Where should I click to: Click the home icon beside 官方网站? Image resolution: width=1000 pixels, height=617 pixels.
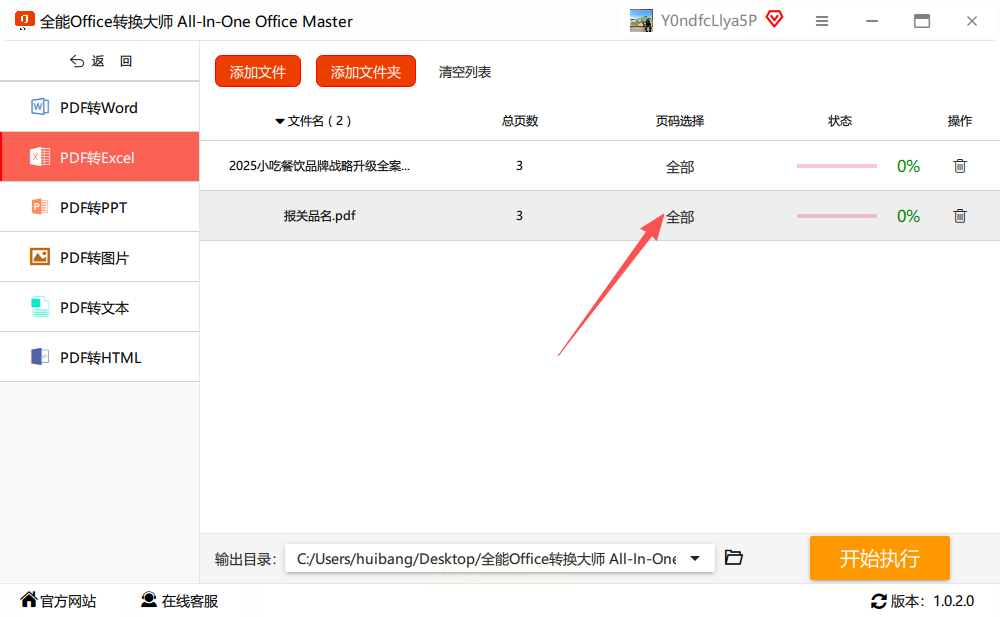[x=29, y=599]
